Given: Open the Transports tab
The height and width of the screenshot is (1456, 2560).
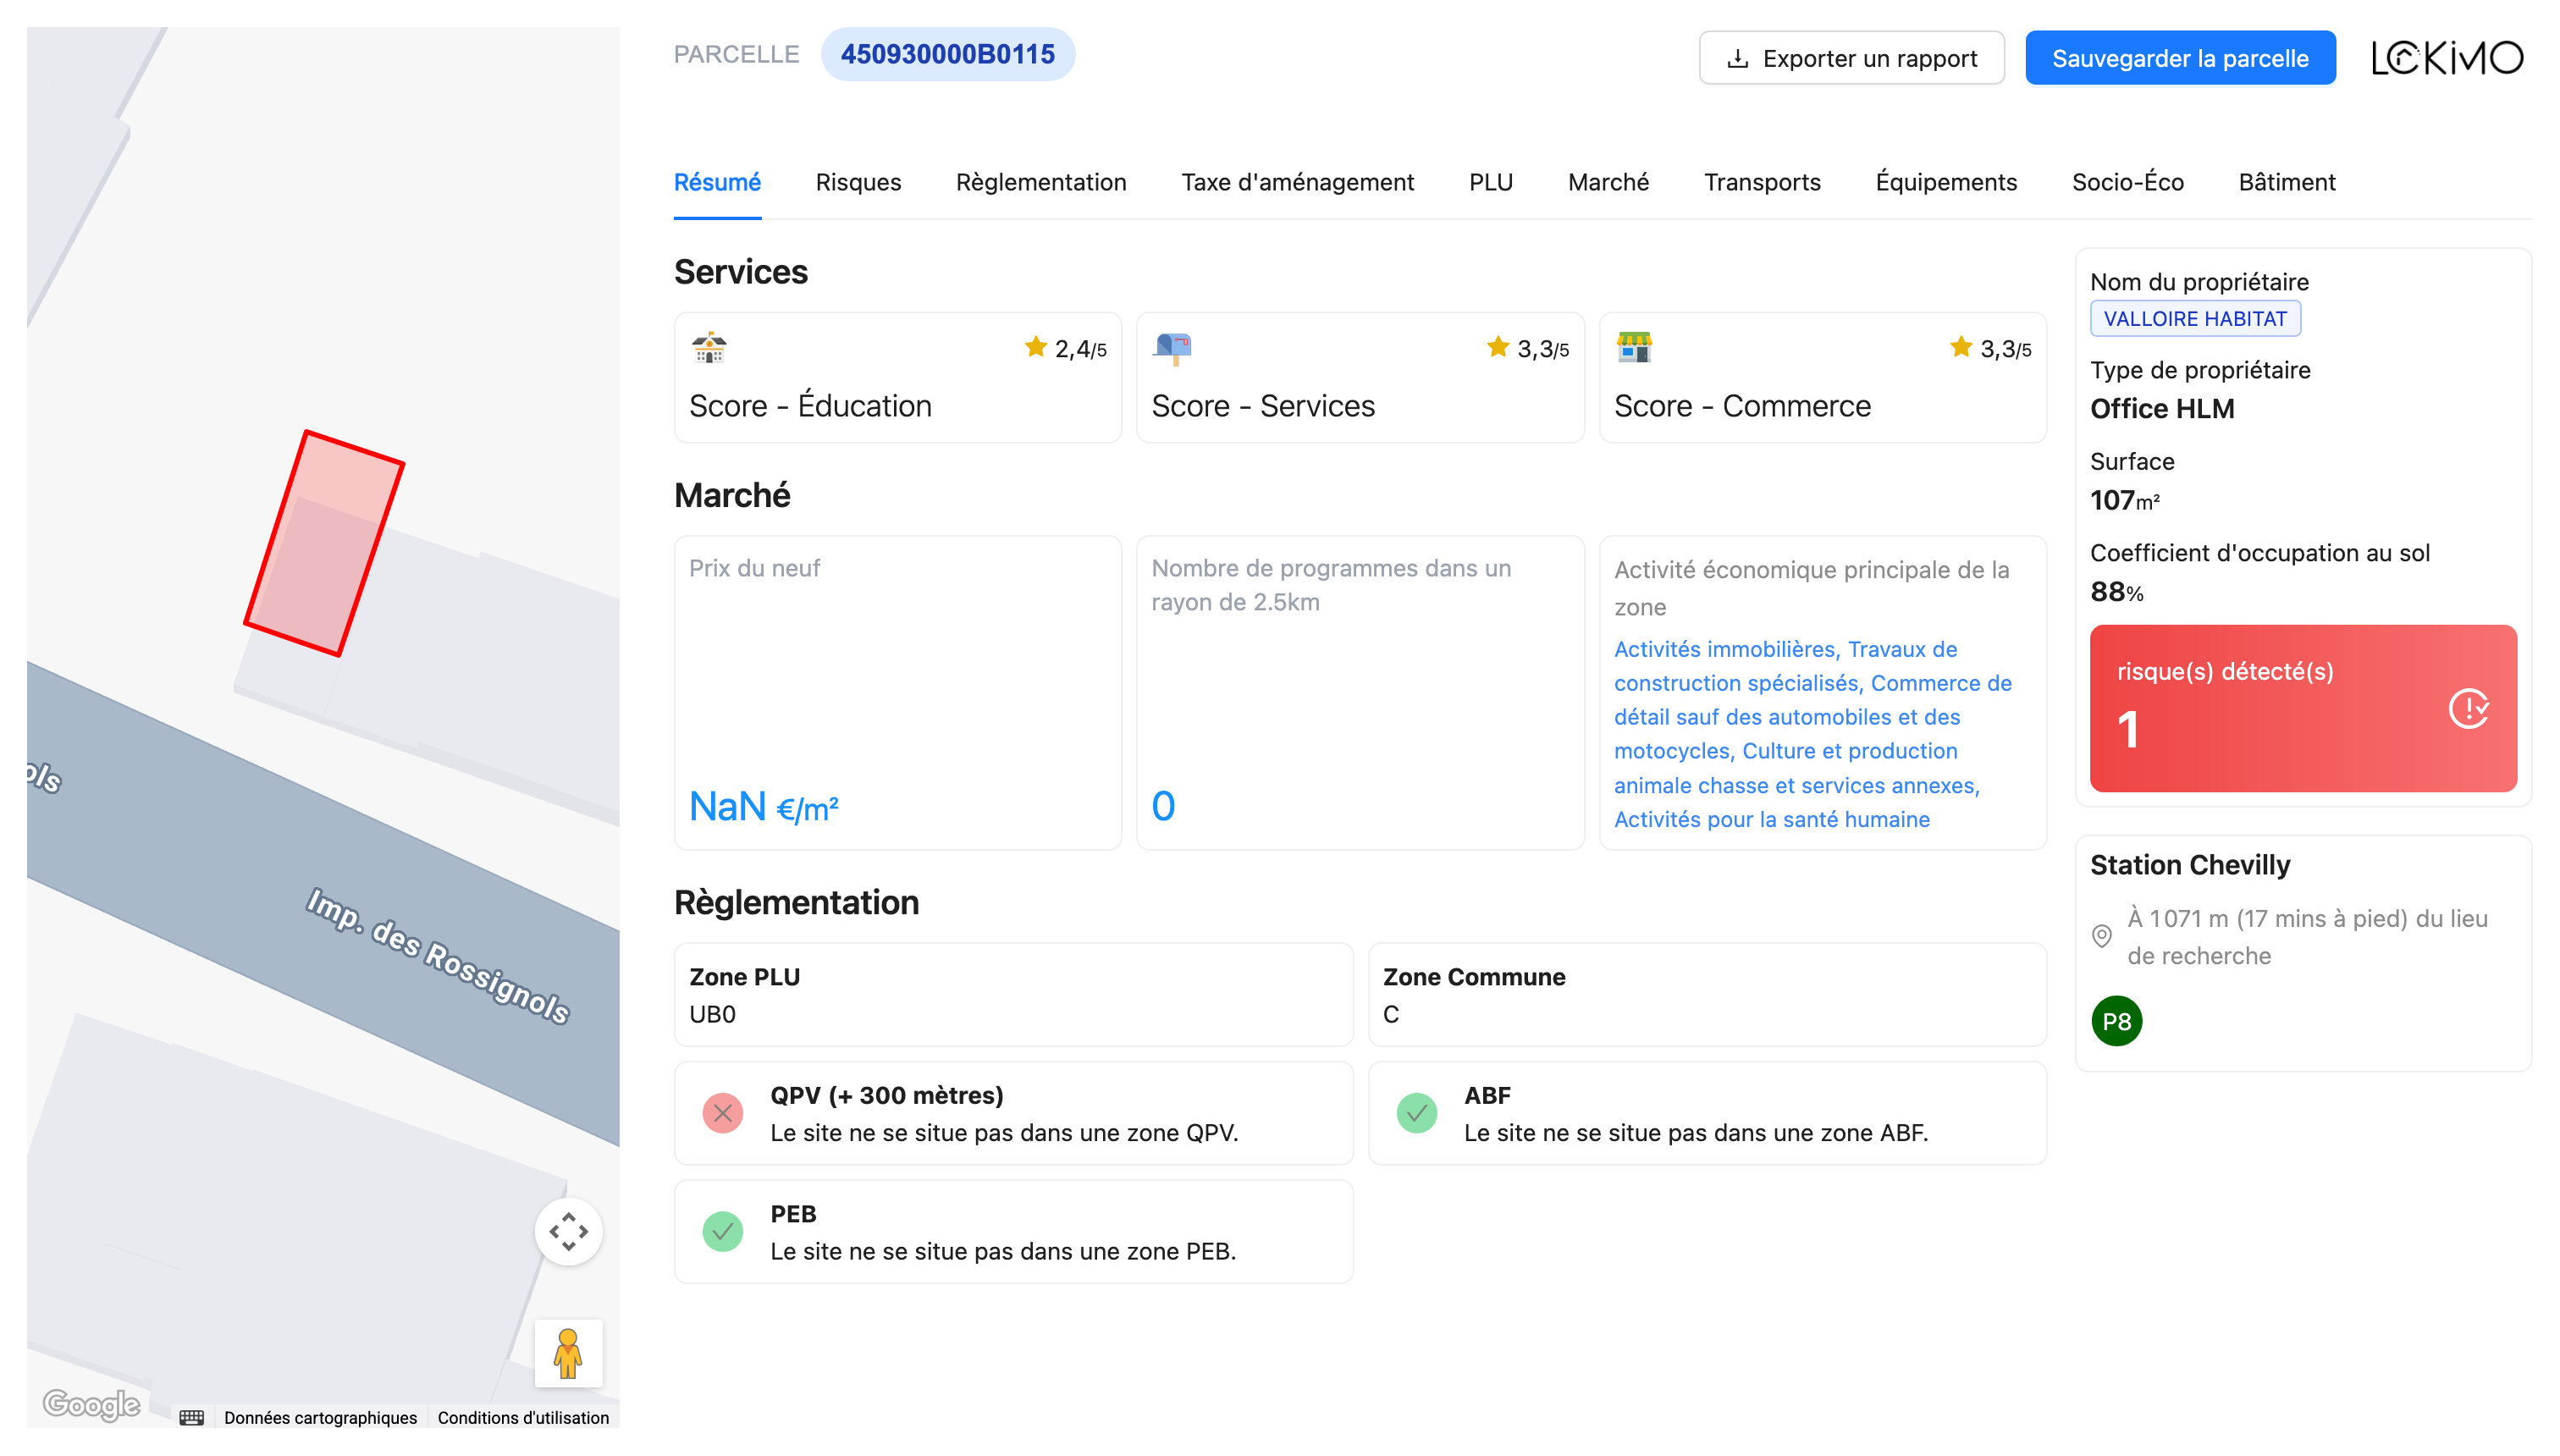Looking at the screenshot, I should click(1762, 182).
